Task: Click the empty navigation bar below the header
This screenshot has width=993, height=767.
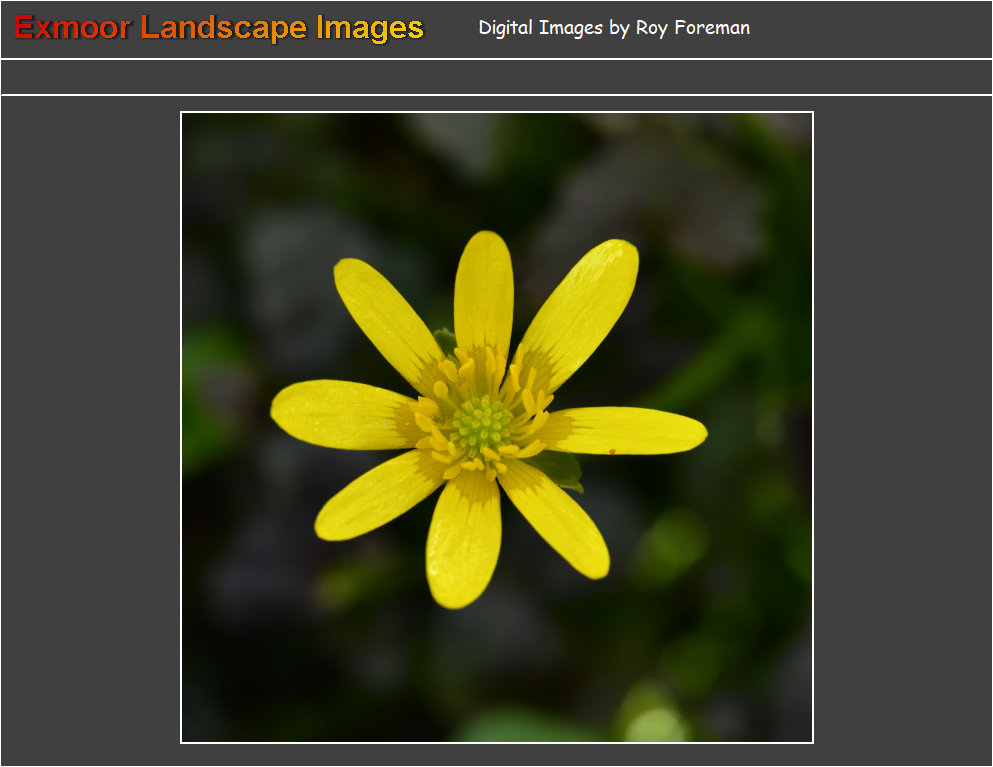Action: coord(496,77)
